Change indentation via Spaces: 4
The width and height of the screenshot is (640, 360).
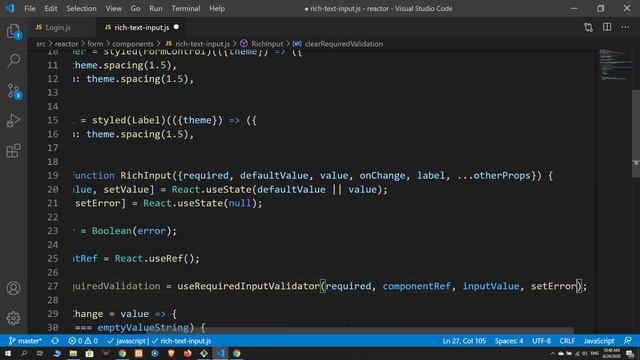pyautogui.click(x=509, y=341)
